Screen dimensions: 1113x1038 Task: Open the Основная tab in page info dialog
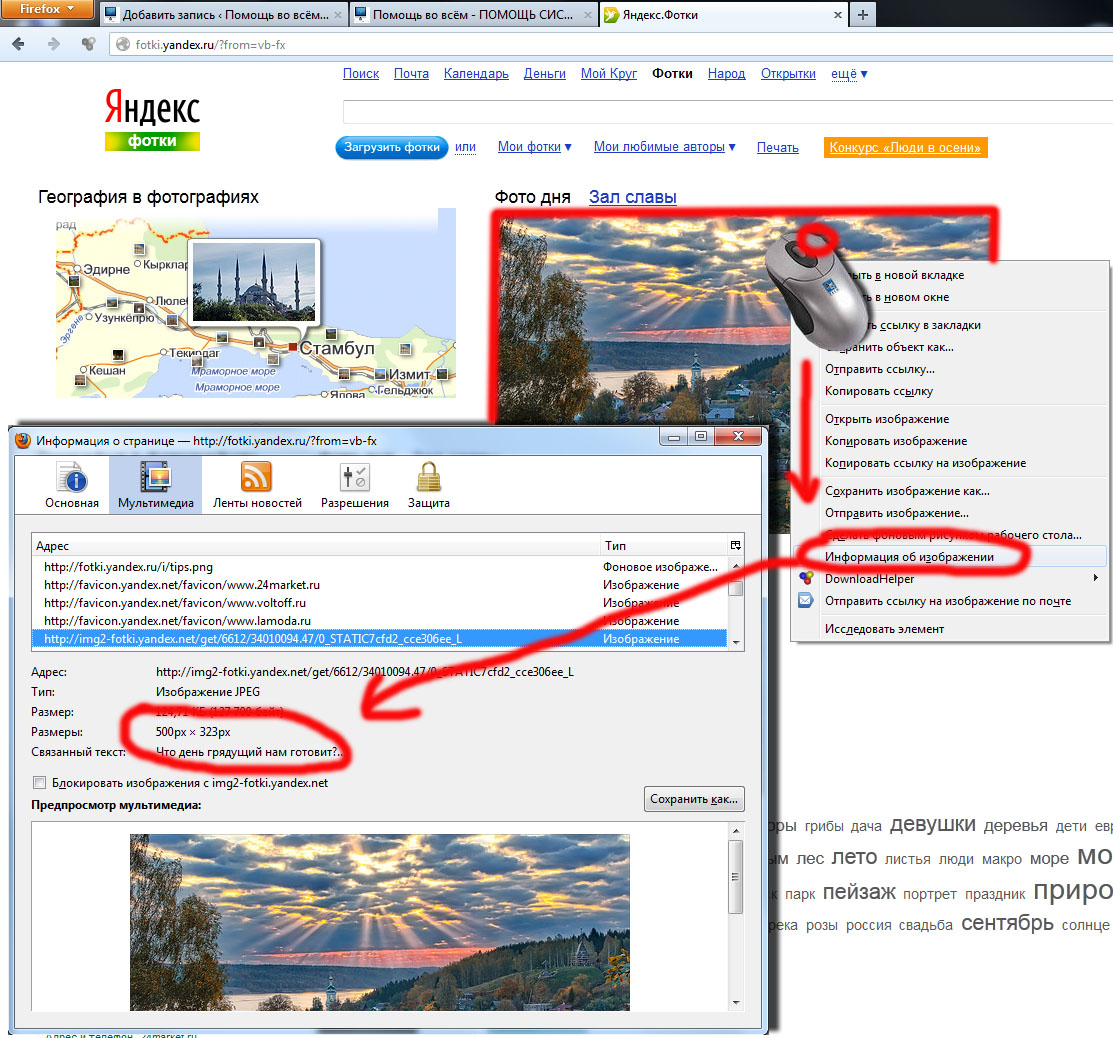[x=72, y=485]
